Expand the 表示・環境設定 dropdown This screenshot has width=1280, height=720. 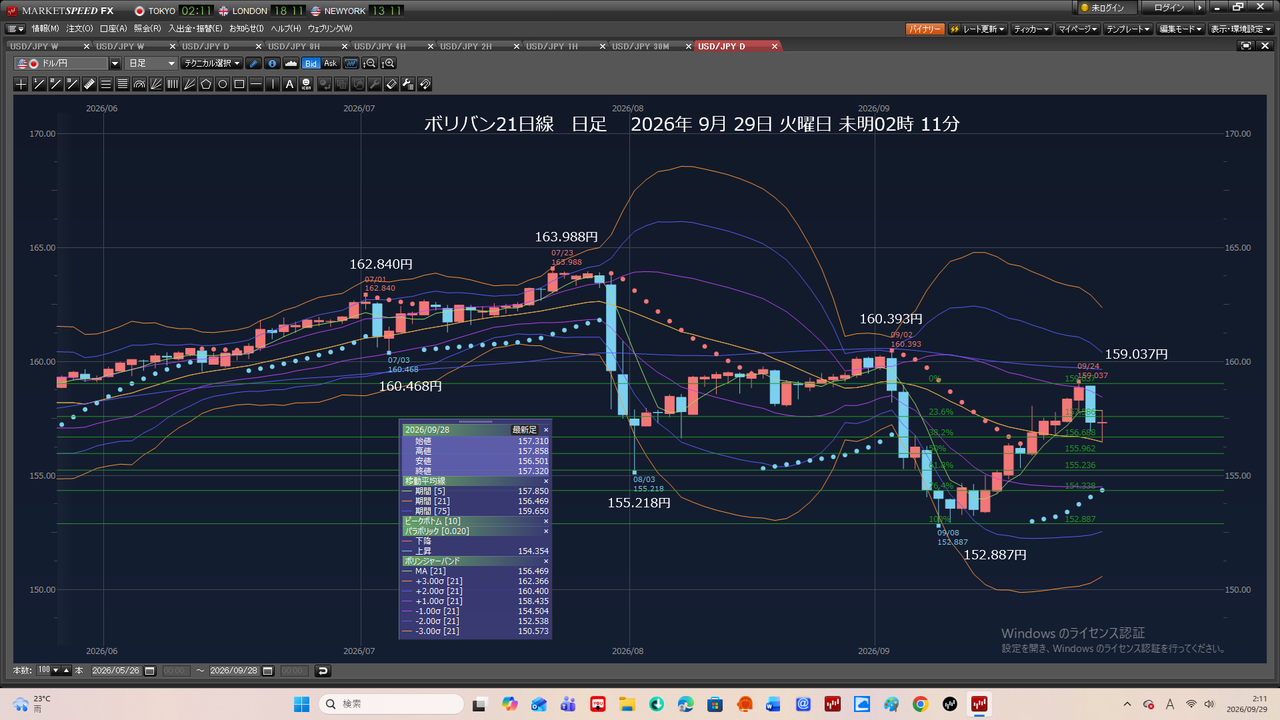(1240, 29)
